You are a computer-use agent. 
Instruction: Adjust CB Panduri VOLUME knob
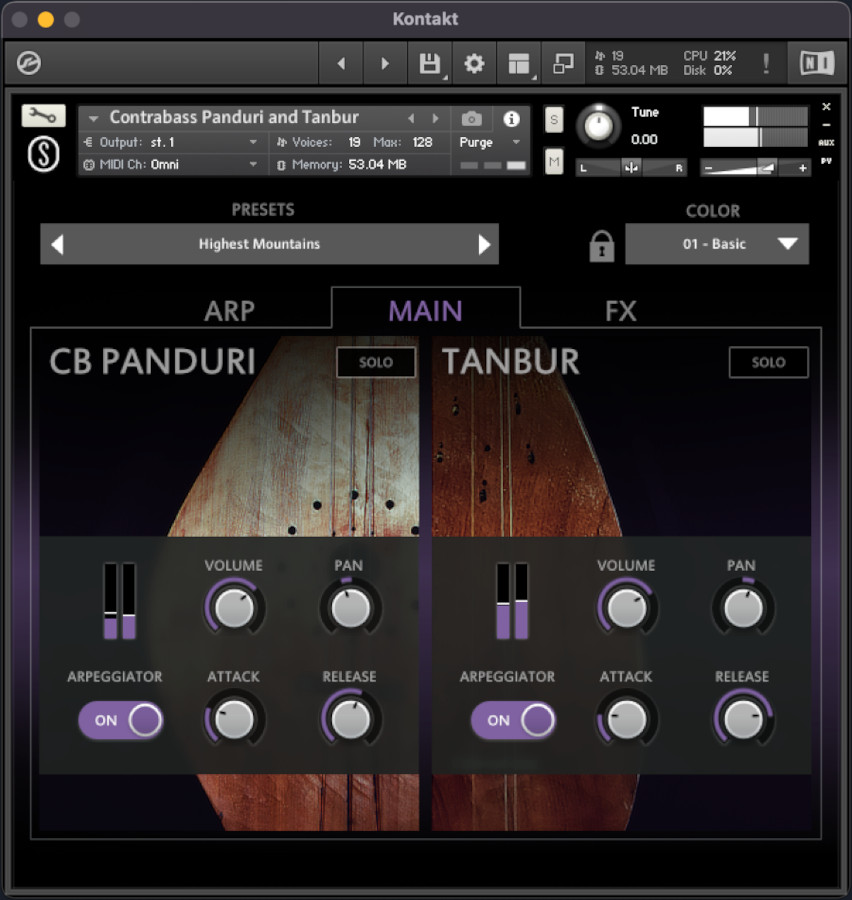(234, 608)
